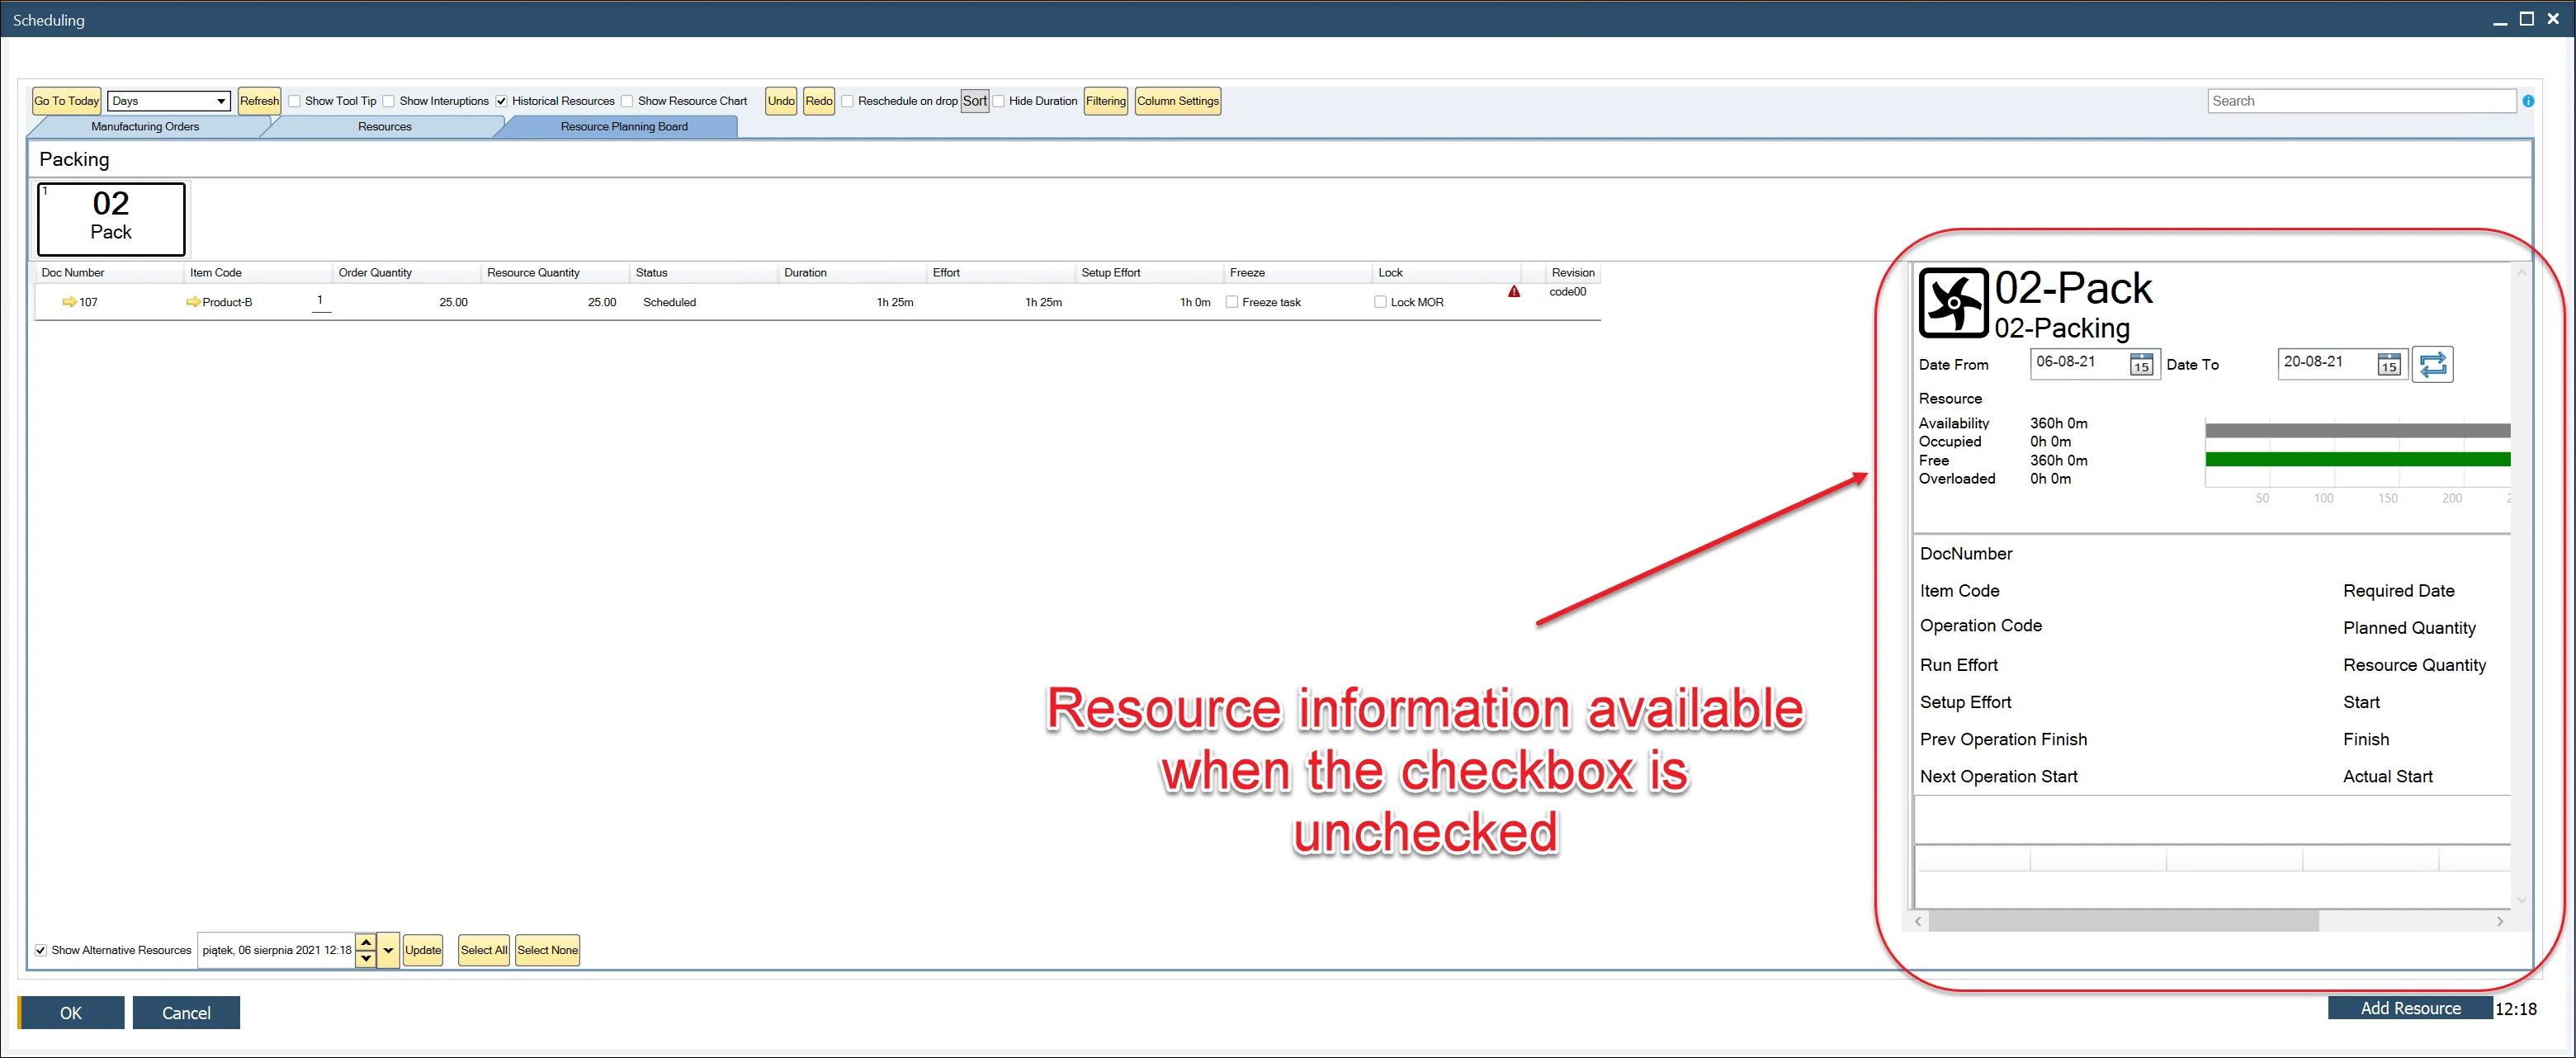Uncheck Show Alternative Resources

point(41,950)
